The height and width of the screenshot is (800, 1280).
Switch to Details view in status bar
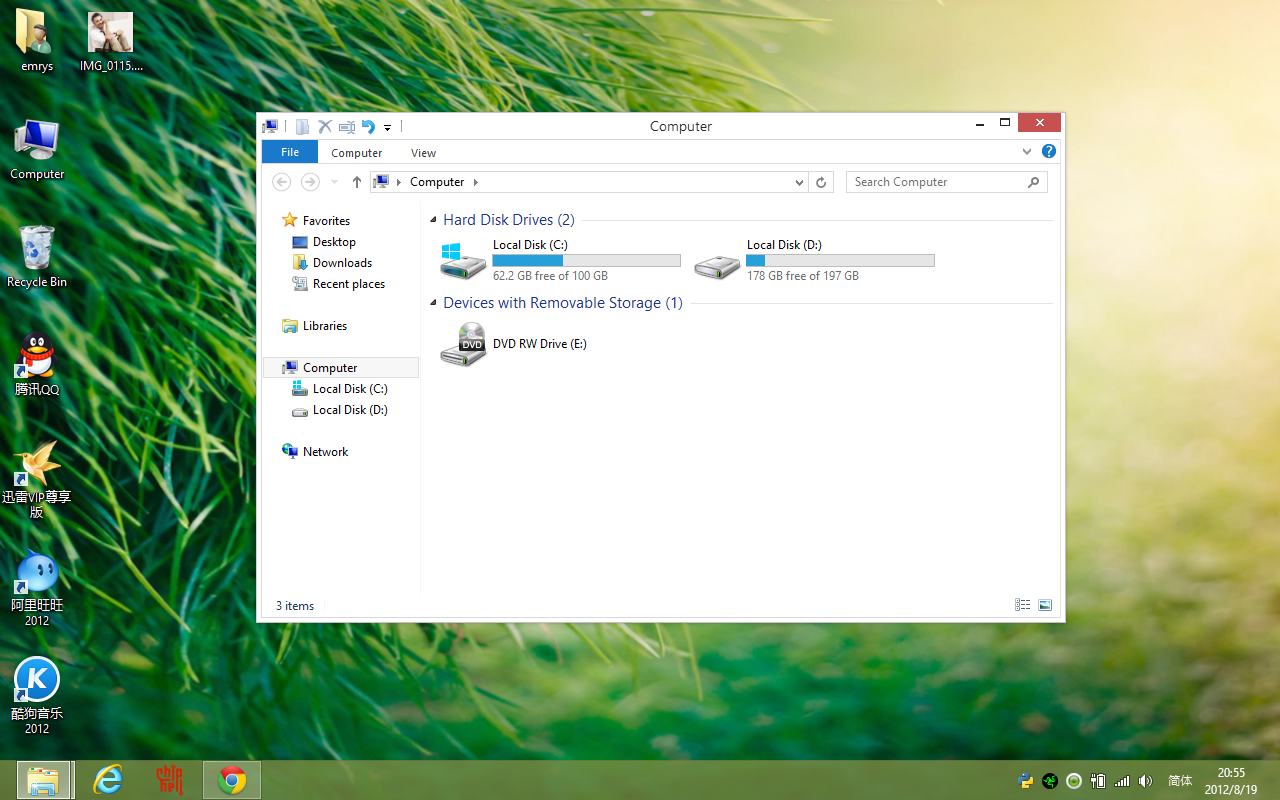[x=1022, y=605]
